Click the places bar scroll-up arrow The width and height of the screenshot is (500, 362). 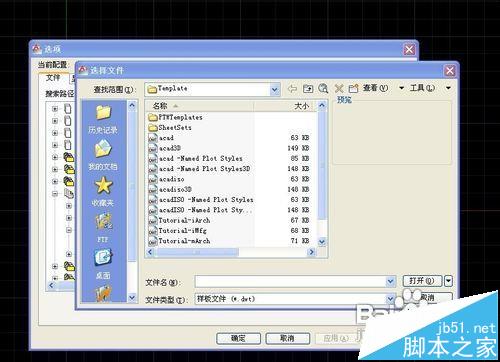point(132,106)
